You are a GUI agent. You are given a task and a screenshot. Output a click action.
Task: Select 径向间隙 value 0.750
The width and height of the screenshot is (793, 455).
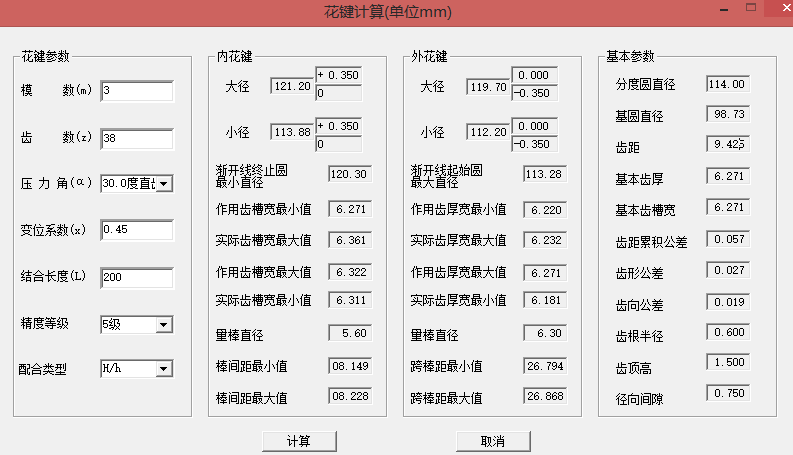click(x=728, y=393)
